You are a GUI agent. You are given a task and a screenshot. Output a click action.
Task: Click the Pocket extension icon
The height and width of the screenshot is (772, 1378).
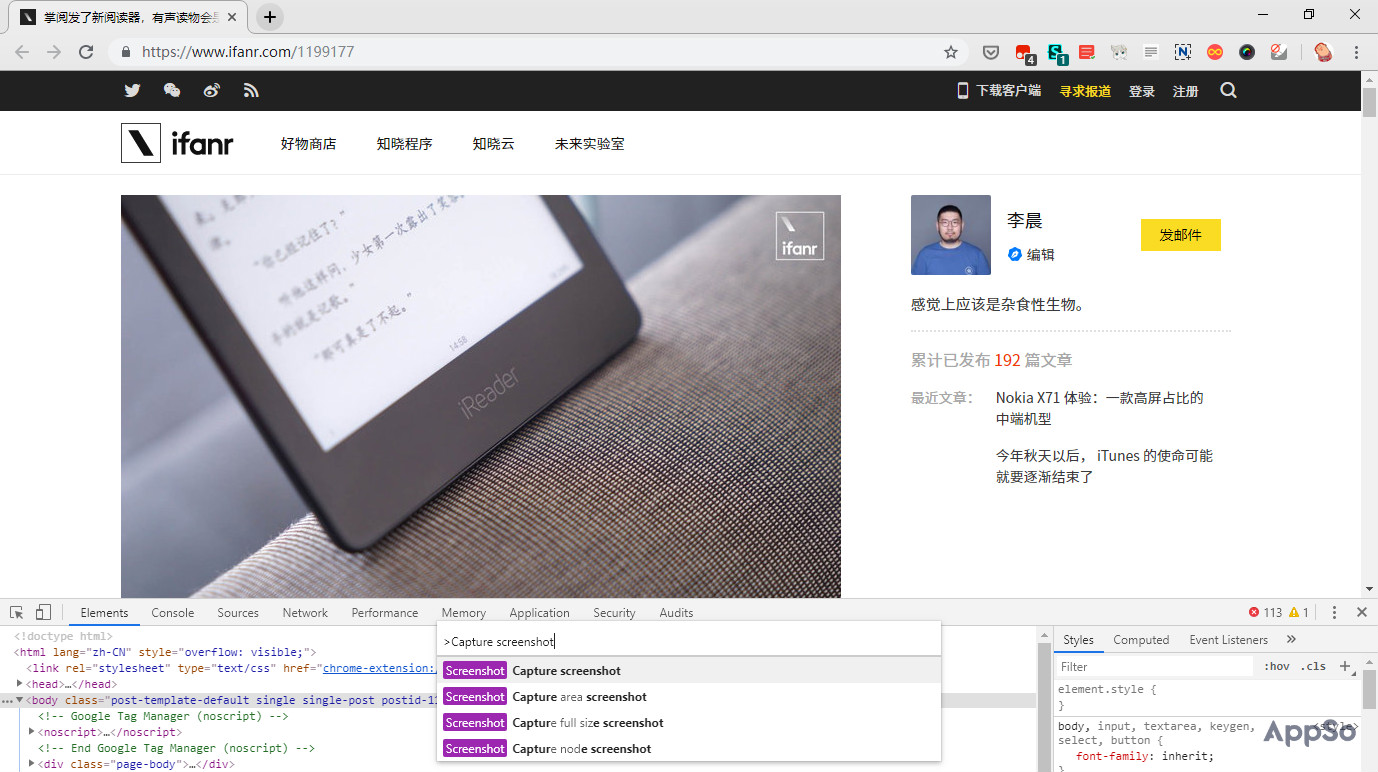[x=990, y=51]
